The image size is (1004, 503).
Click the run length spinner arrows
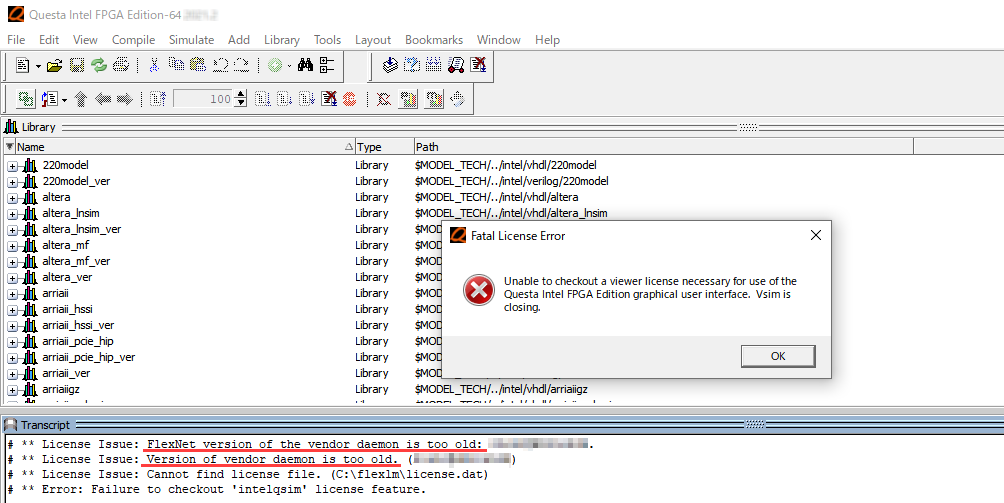(241, 99)
